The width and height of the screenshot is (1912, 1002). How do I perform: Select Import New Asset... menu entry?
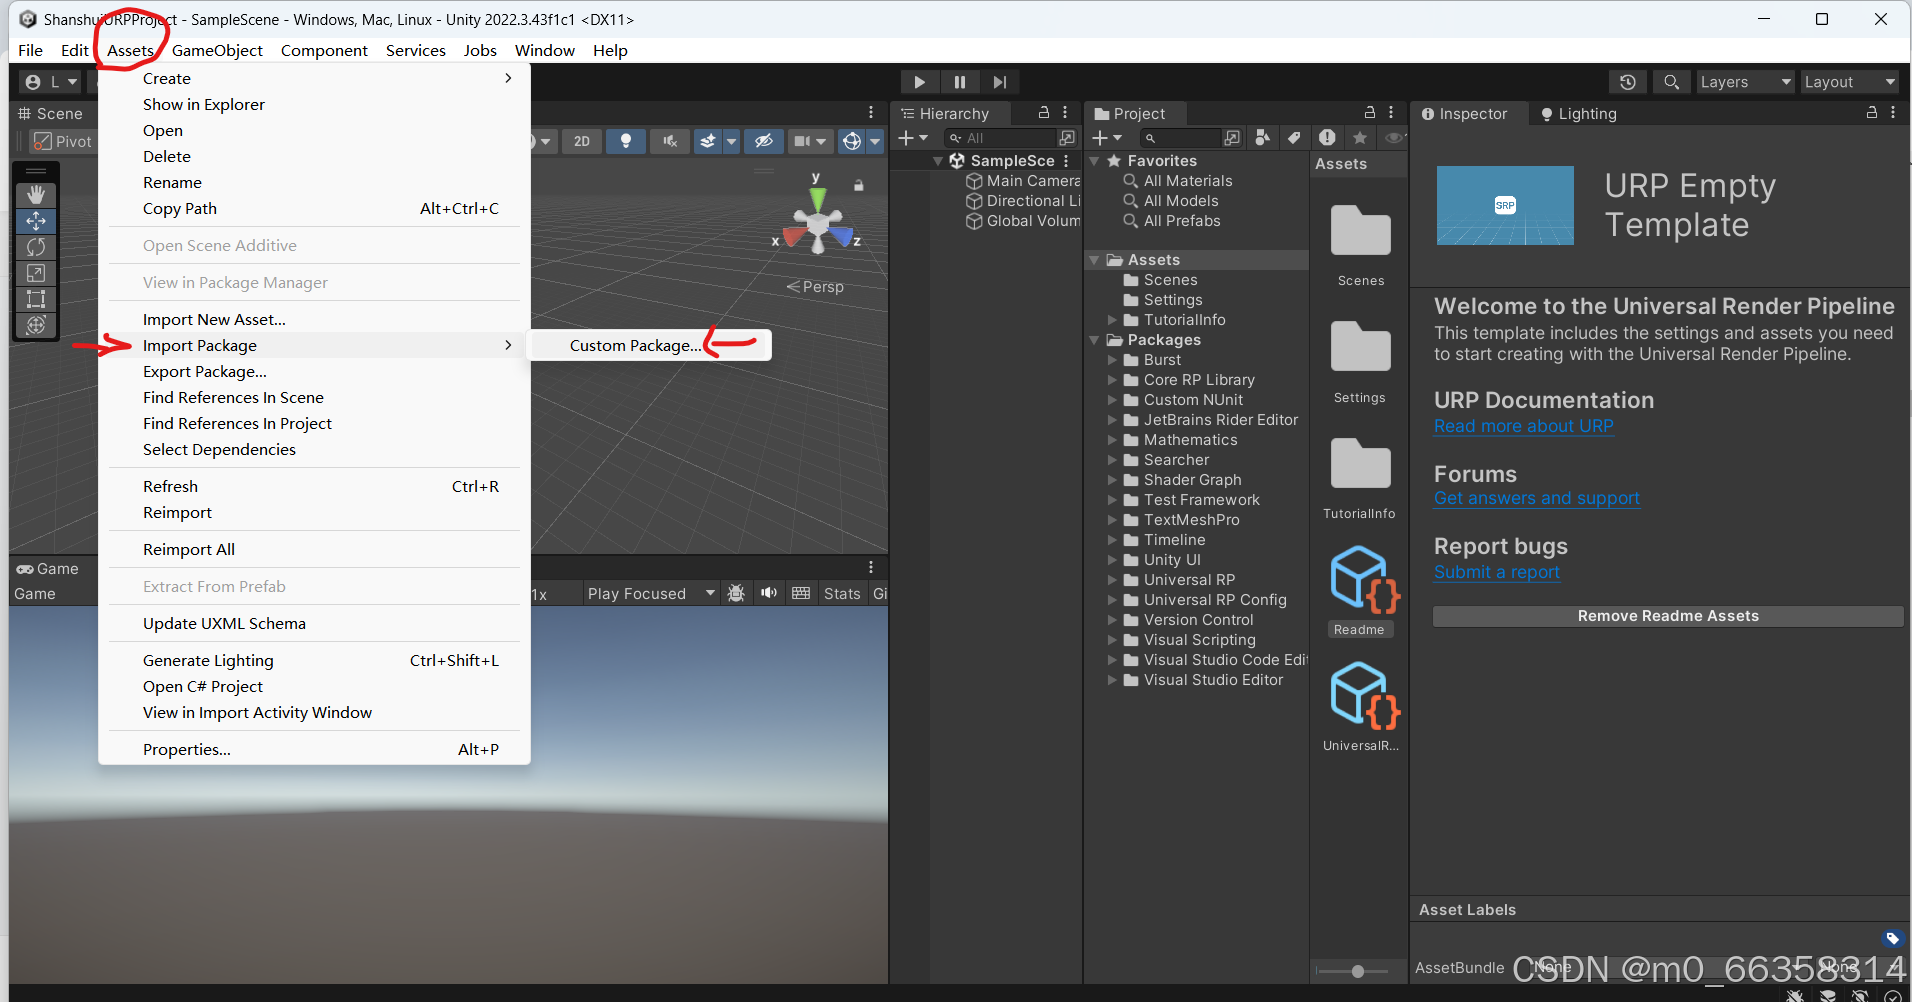314,319
